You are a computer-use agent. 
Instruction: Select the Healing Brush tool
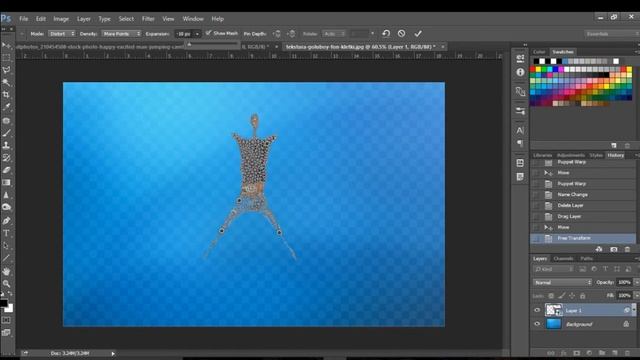pyautogui.click(x=6, y=120)
